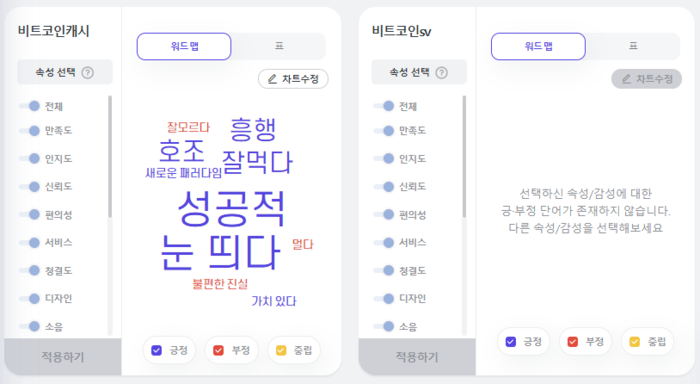This screenshot has width=700, height=384.
Task: Click help icon beside 속성 선택 in 비트코인캐시 panel
Action: pyautogui.click(x=88, y=73)
